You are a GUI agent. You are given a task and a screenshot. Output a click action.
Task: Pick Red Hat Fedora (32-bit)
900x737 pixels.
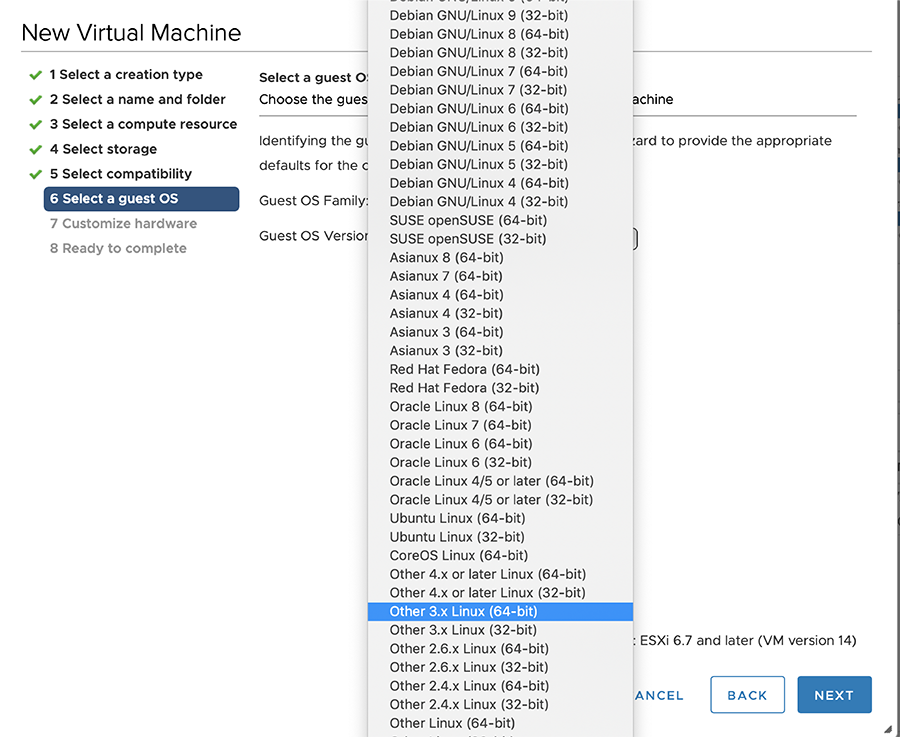click(x=500, y=388)
